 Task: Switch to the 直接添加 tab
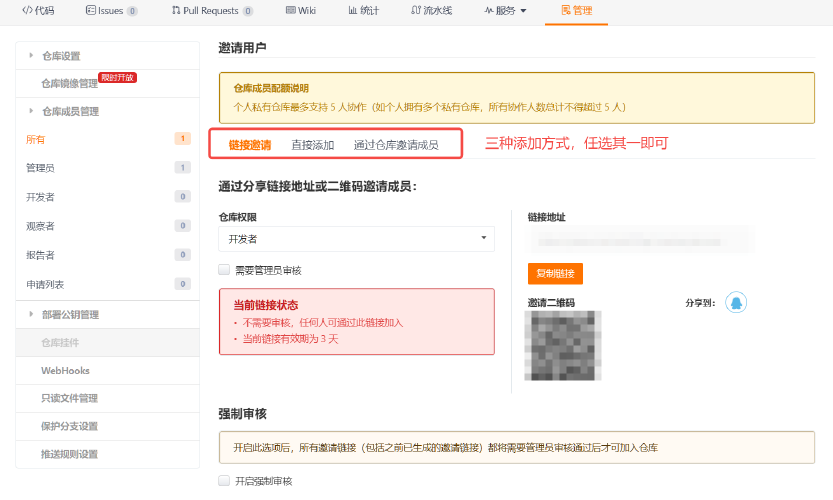click(312, 145)
